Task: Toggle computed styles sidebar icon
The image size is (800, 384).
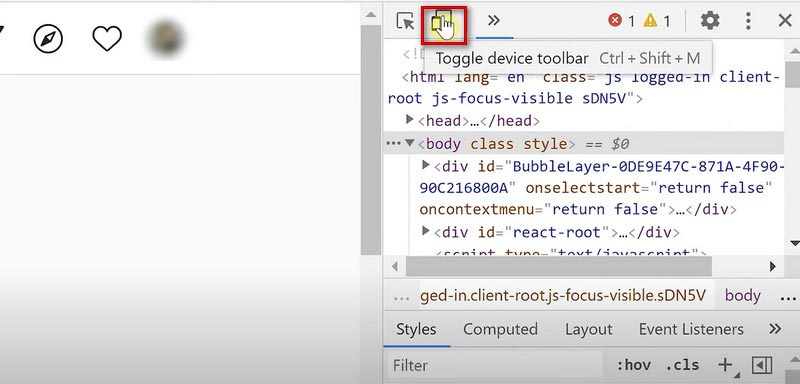Action: [762, 365]
